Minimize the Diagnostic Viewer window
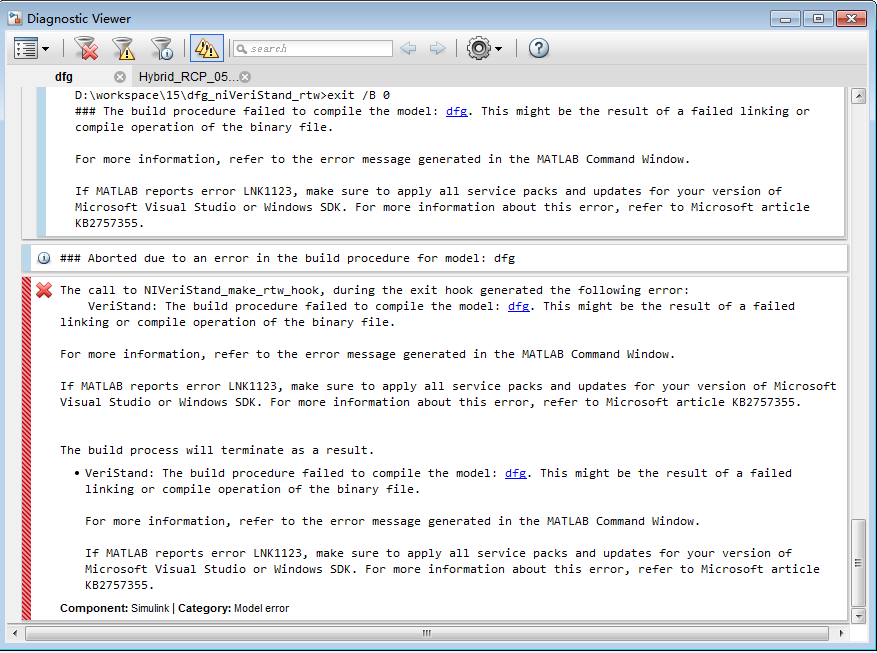 785,19
